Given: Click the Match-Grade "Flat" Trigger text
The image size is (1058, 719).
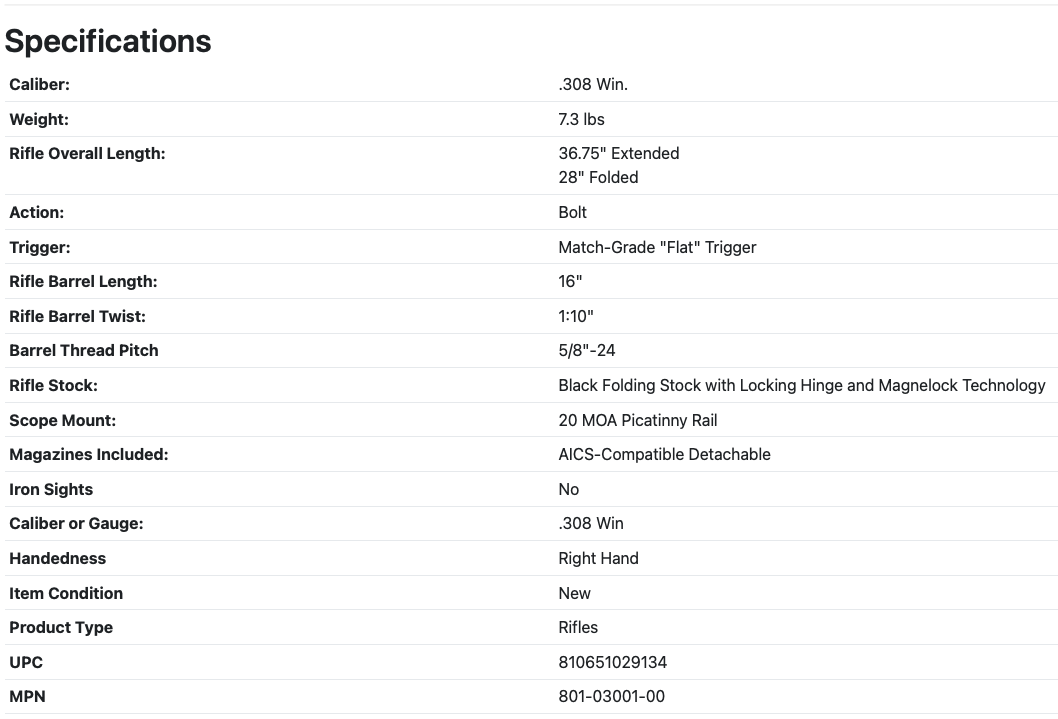Looking at the screenshot, I should [x=657, y=247].
